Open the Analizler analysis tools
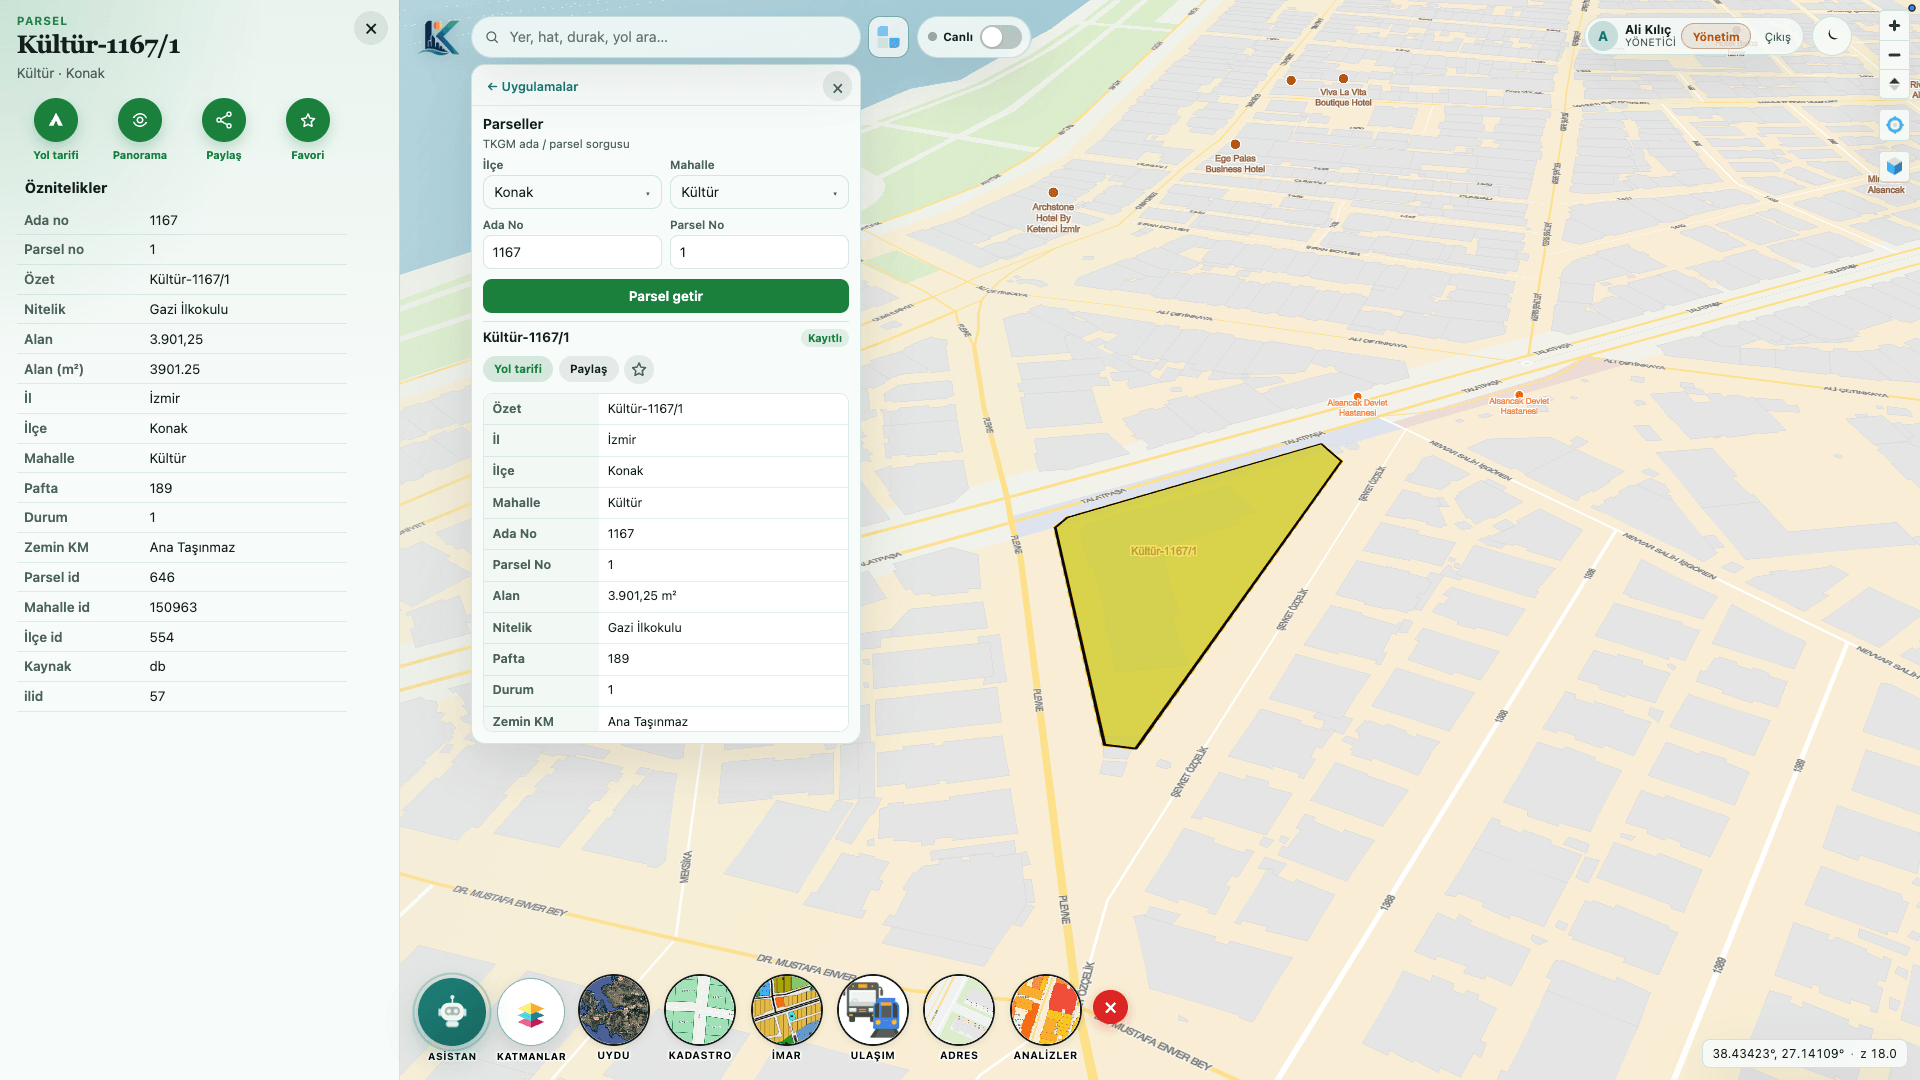 1046,1012
